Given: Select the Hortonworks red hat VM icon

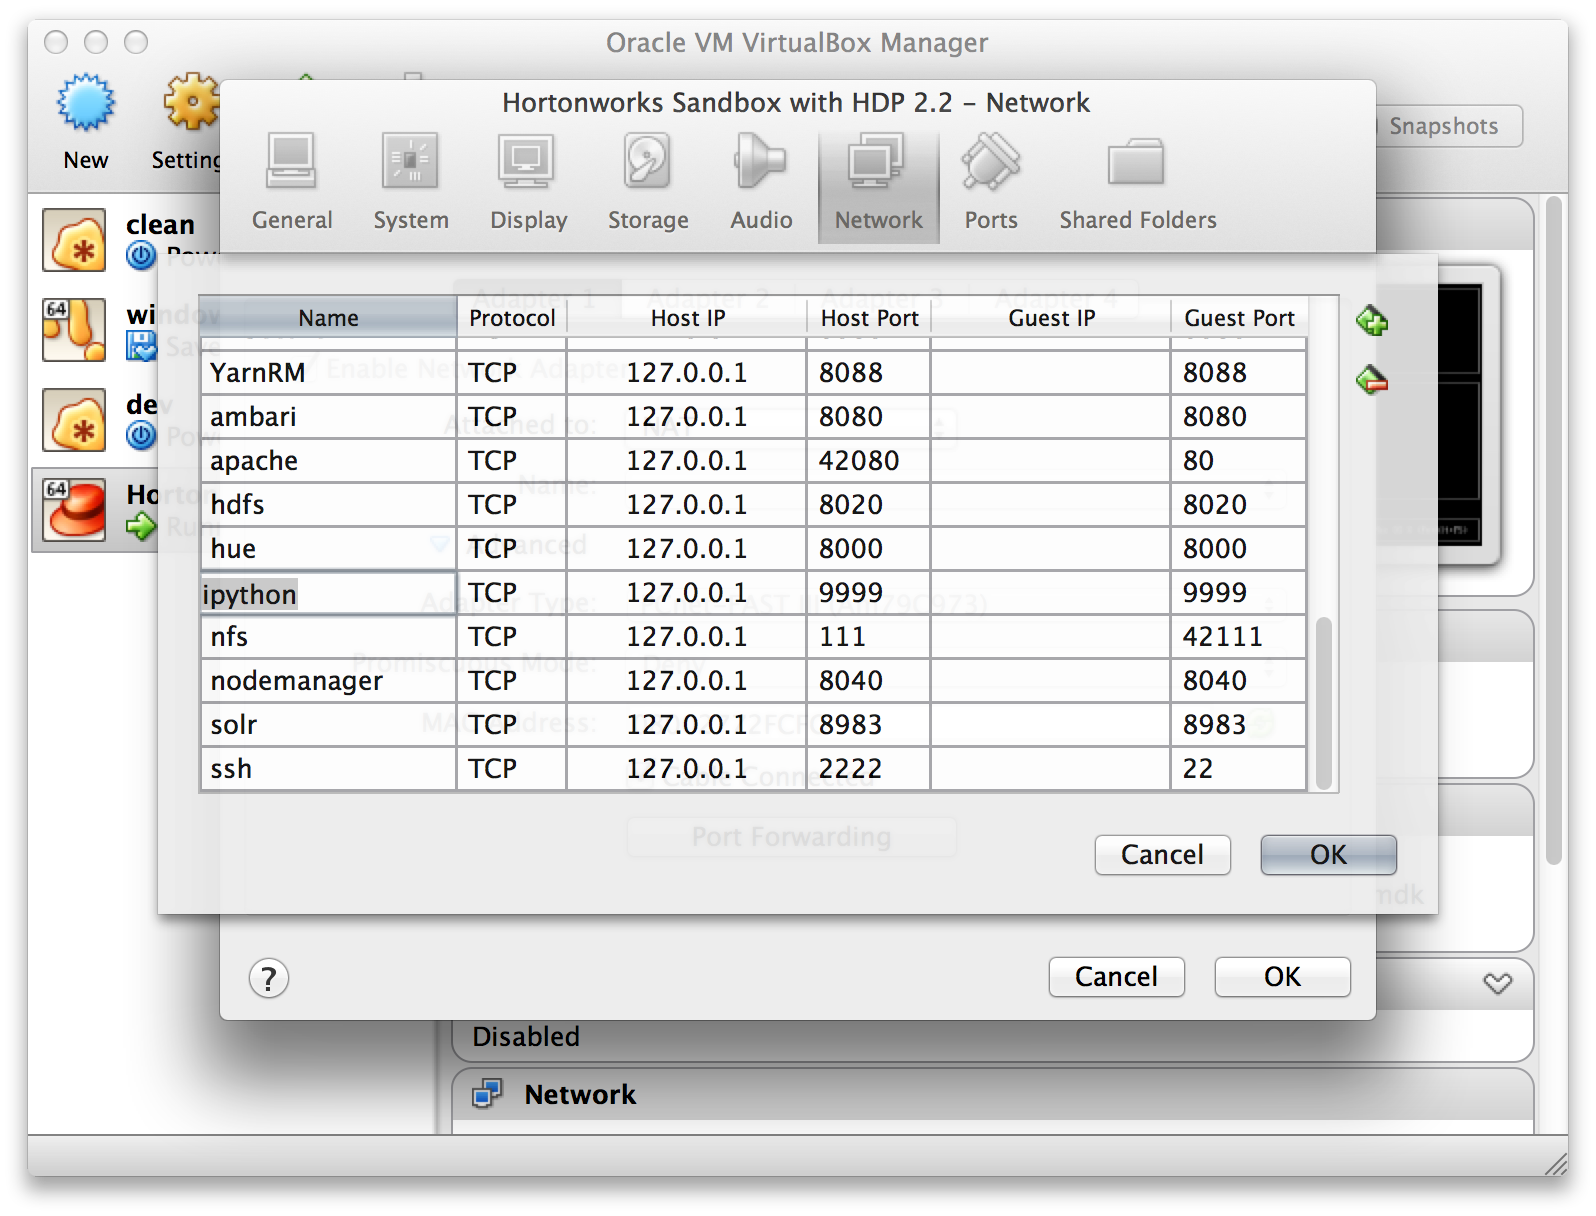Looking at the screenshot, I should point(74,510).
